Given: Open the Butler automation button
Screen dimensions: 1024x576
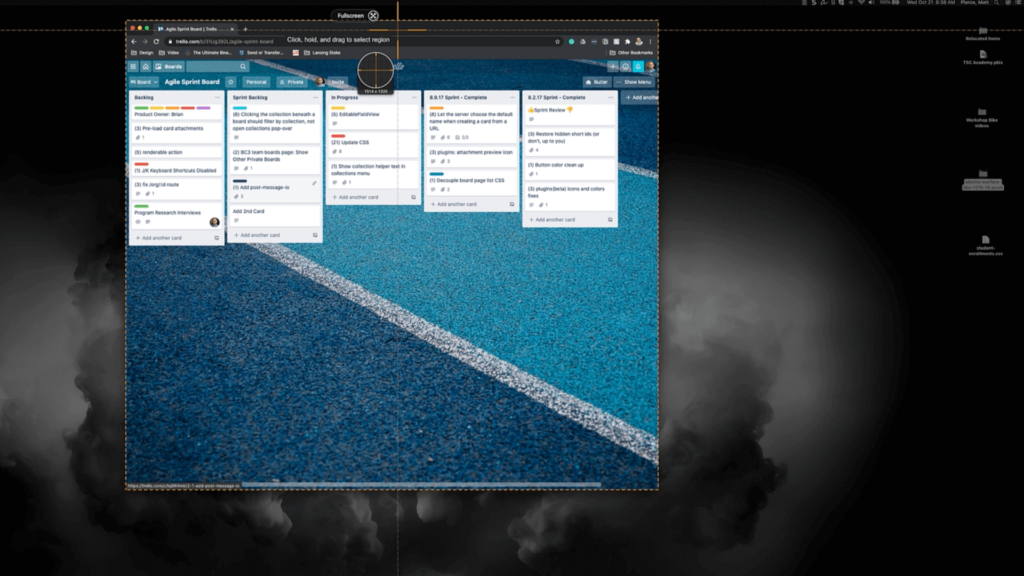Looking at the screenshot, I should point(596,82).
